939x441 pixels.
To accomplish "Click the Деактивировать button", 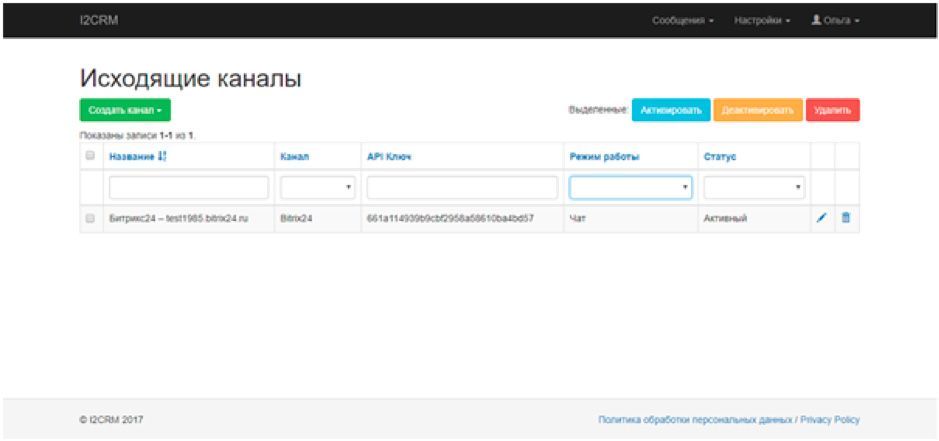I will [x=758, y=110].
